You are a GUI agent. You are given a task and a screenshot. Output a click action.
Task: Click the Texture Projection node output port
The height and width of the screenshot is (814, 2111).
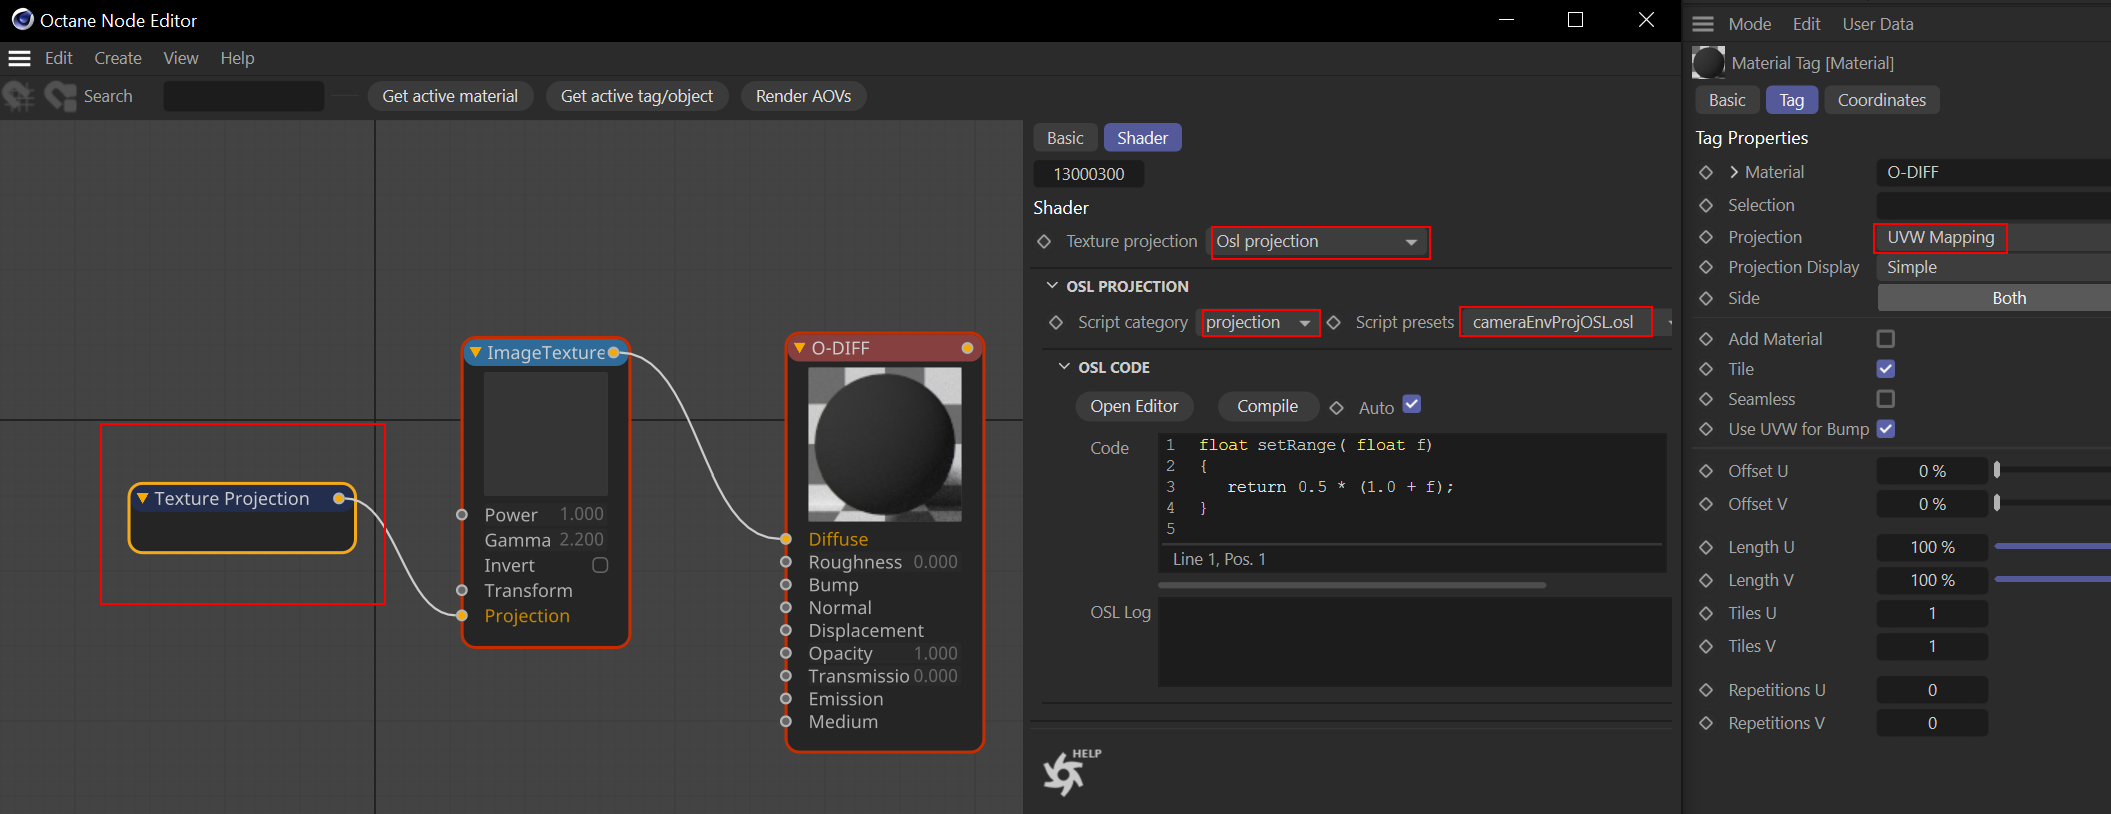pyautogui.click(x=340, y=498)
